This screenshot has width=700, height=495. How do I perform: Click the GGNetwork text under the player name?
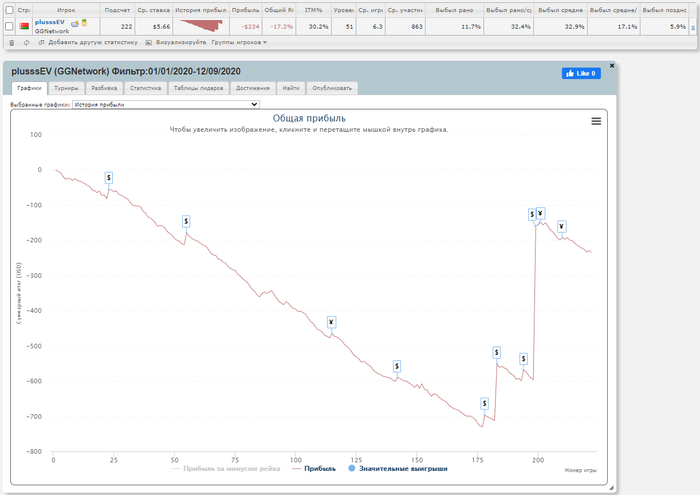click(52, 31)
